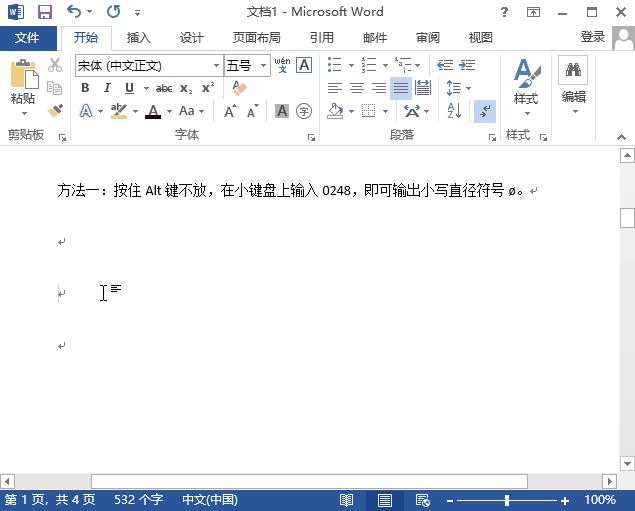Click the Cut scissors icon

55,65
